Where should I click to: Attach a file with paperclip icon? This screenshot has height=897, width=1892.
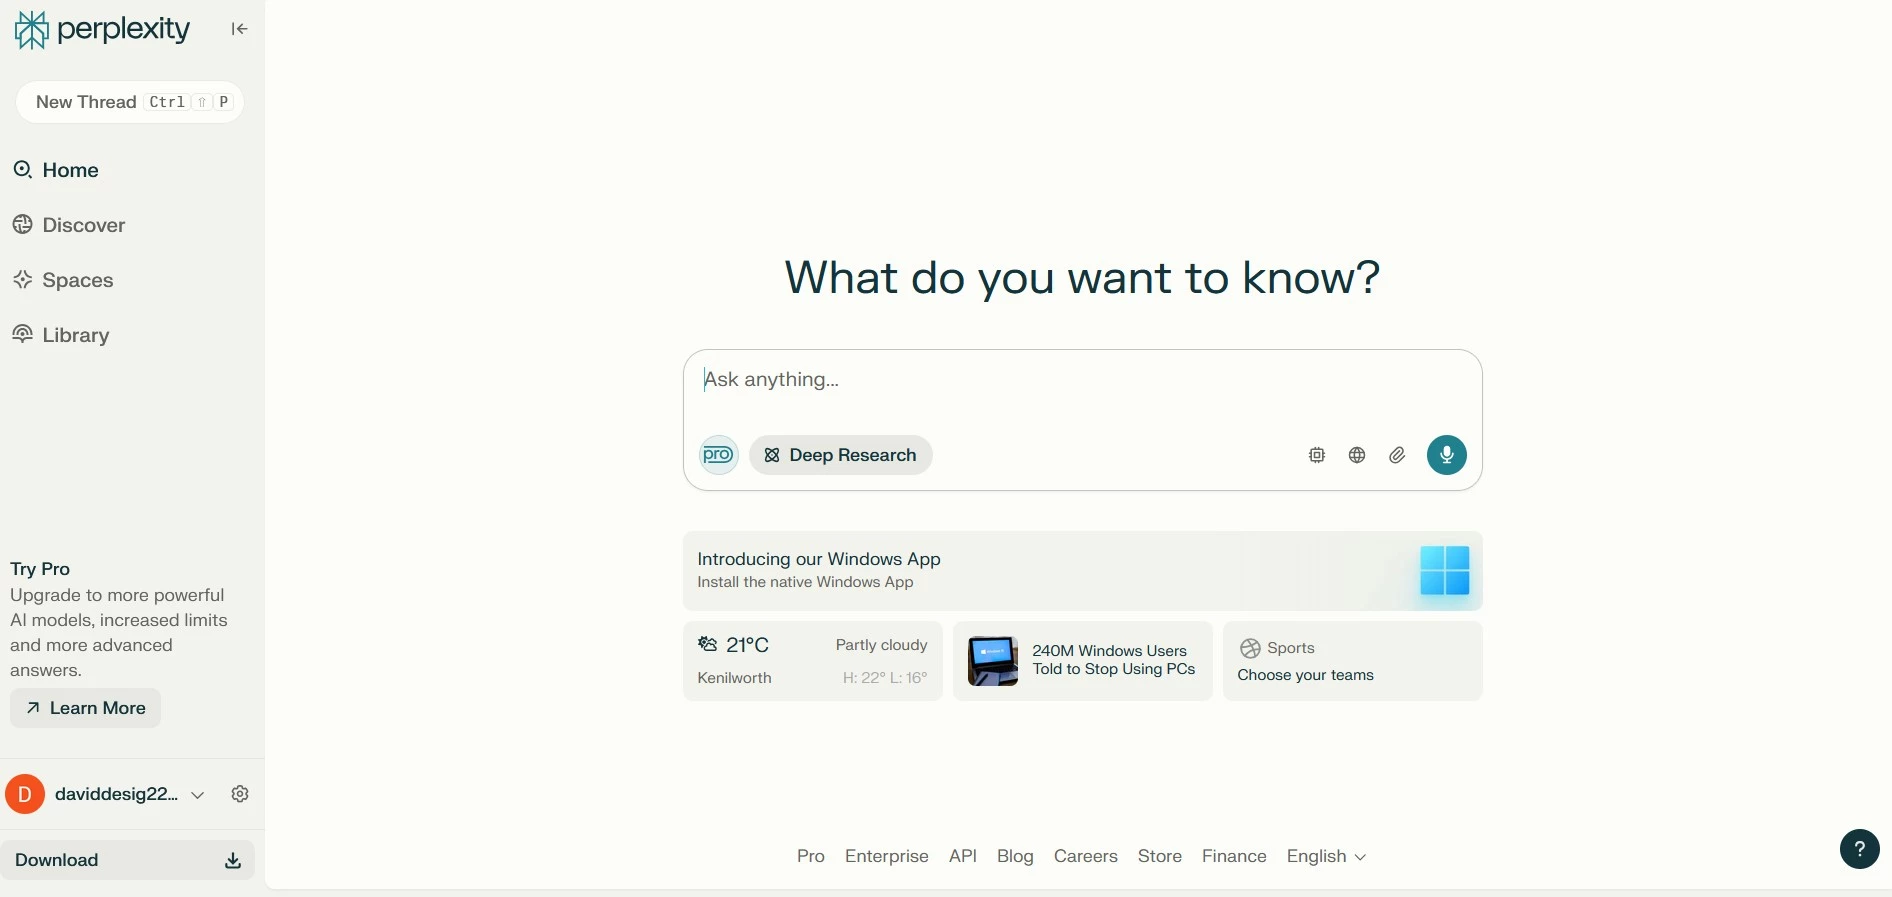click(1397, 455)
